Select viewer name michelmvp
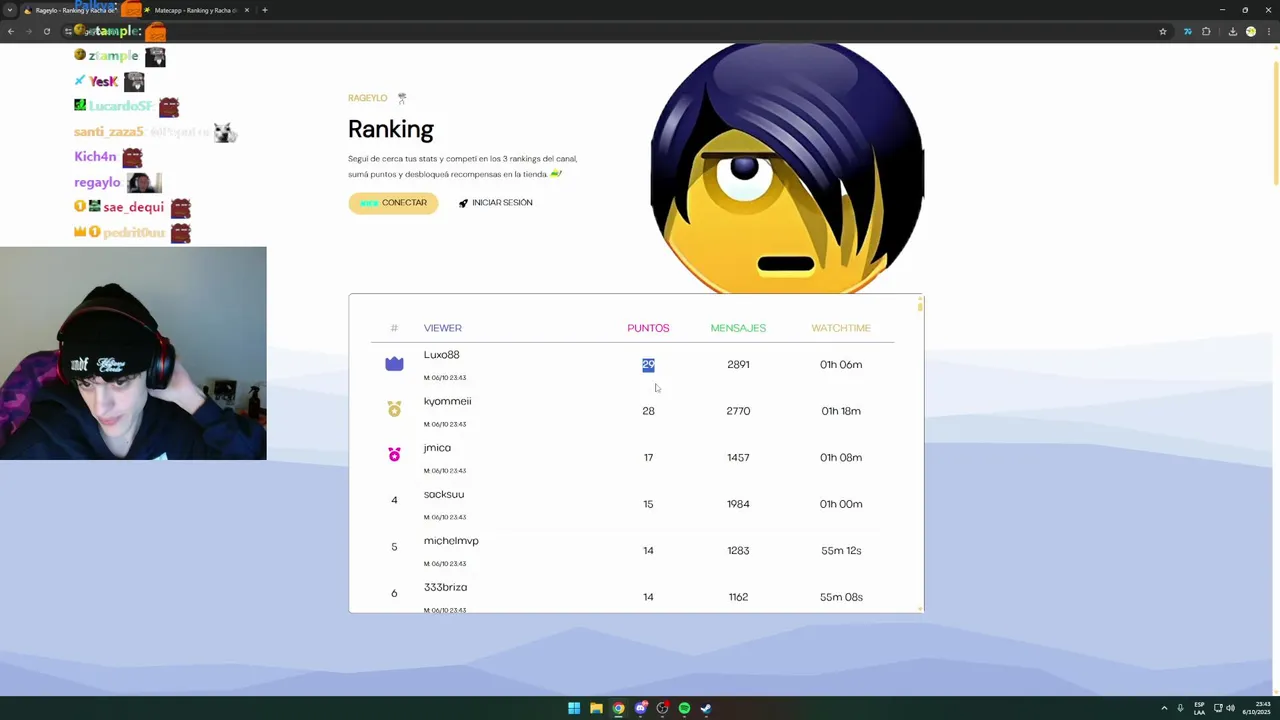This screenshot has width=1280, height=720. tap(451, 541)
